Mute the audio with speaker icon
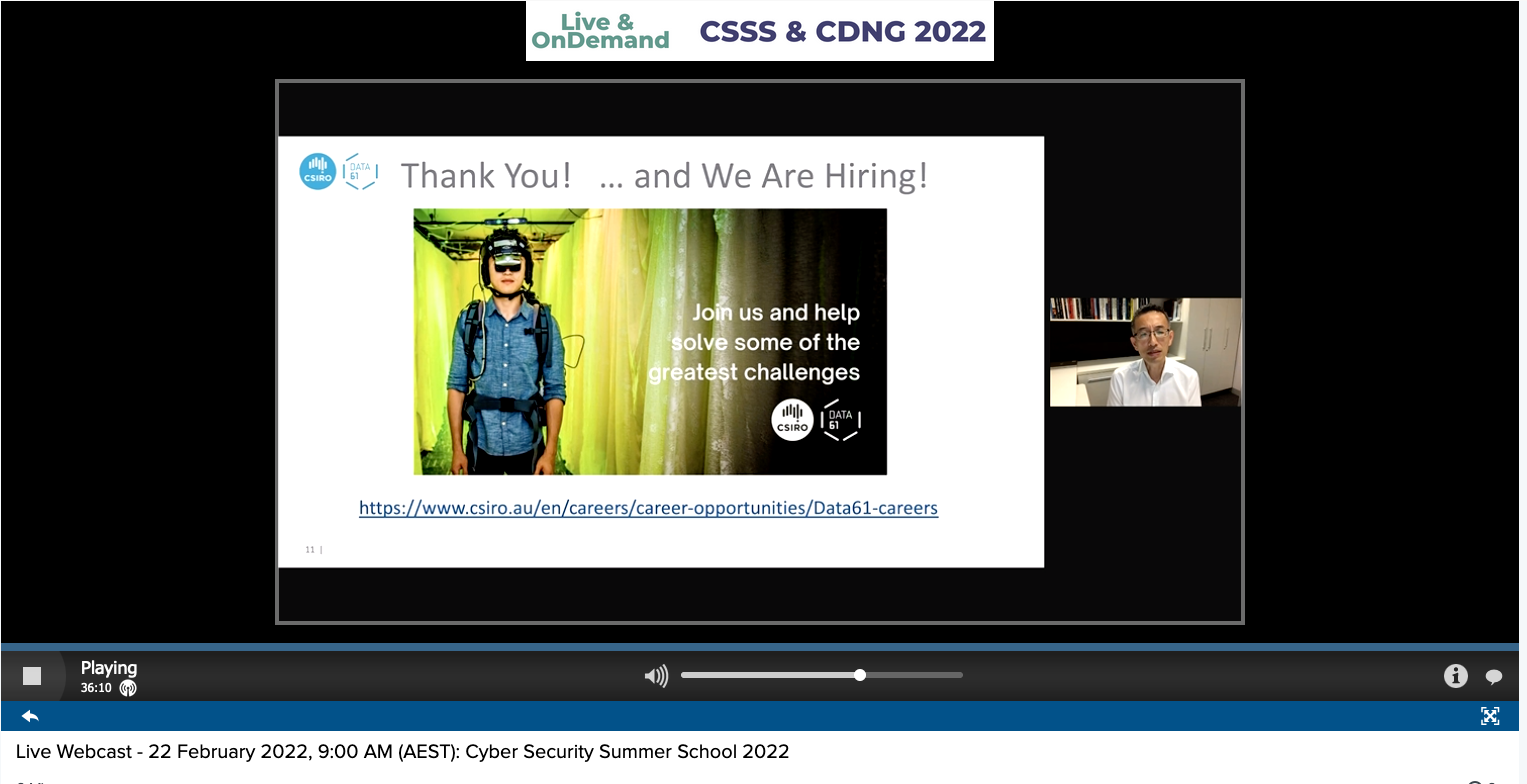The width and height of the screenshot is (1527, 784). click(x=656, y=676)
